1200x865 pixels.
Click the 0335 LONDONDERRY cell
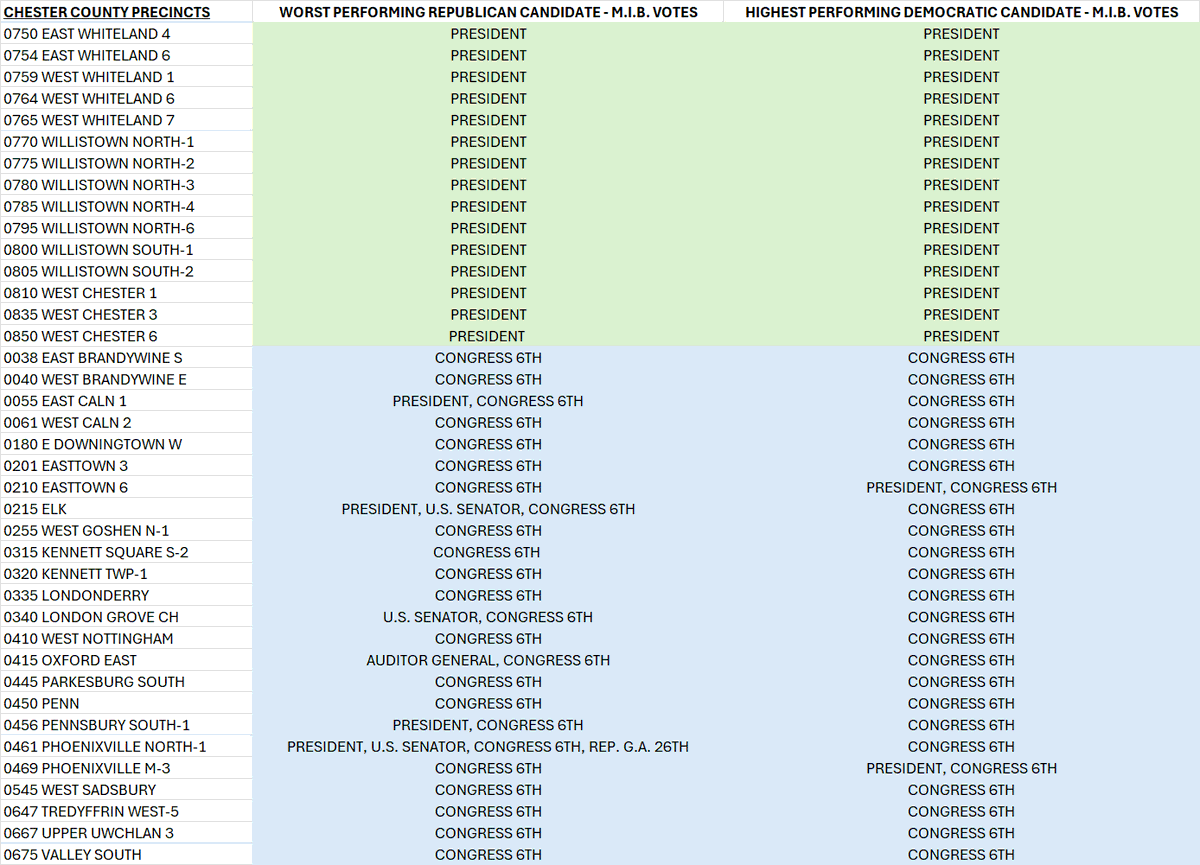pos(126,595)
